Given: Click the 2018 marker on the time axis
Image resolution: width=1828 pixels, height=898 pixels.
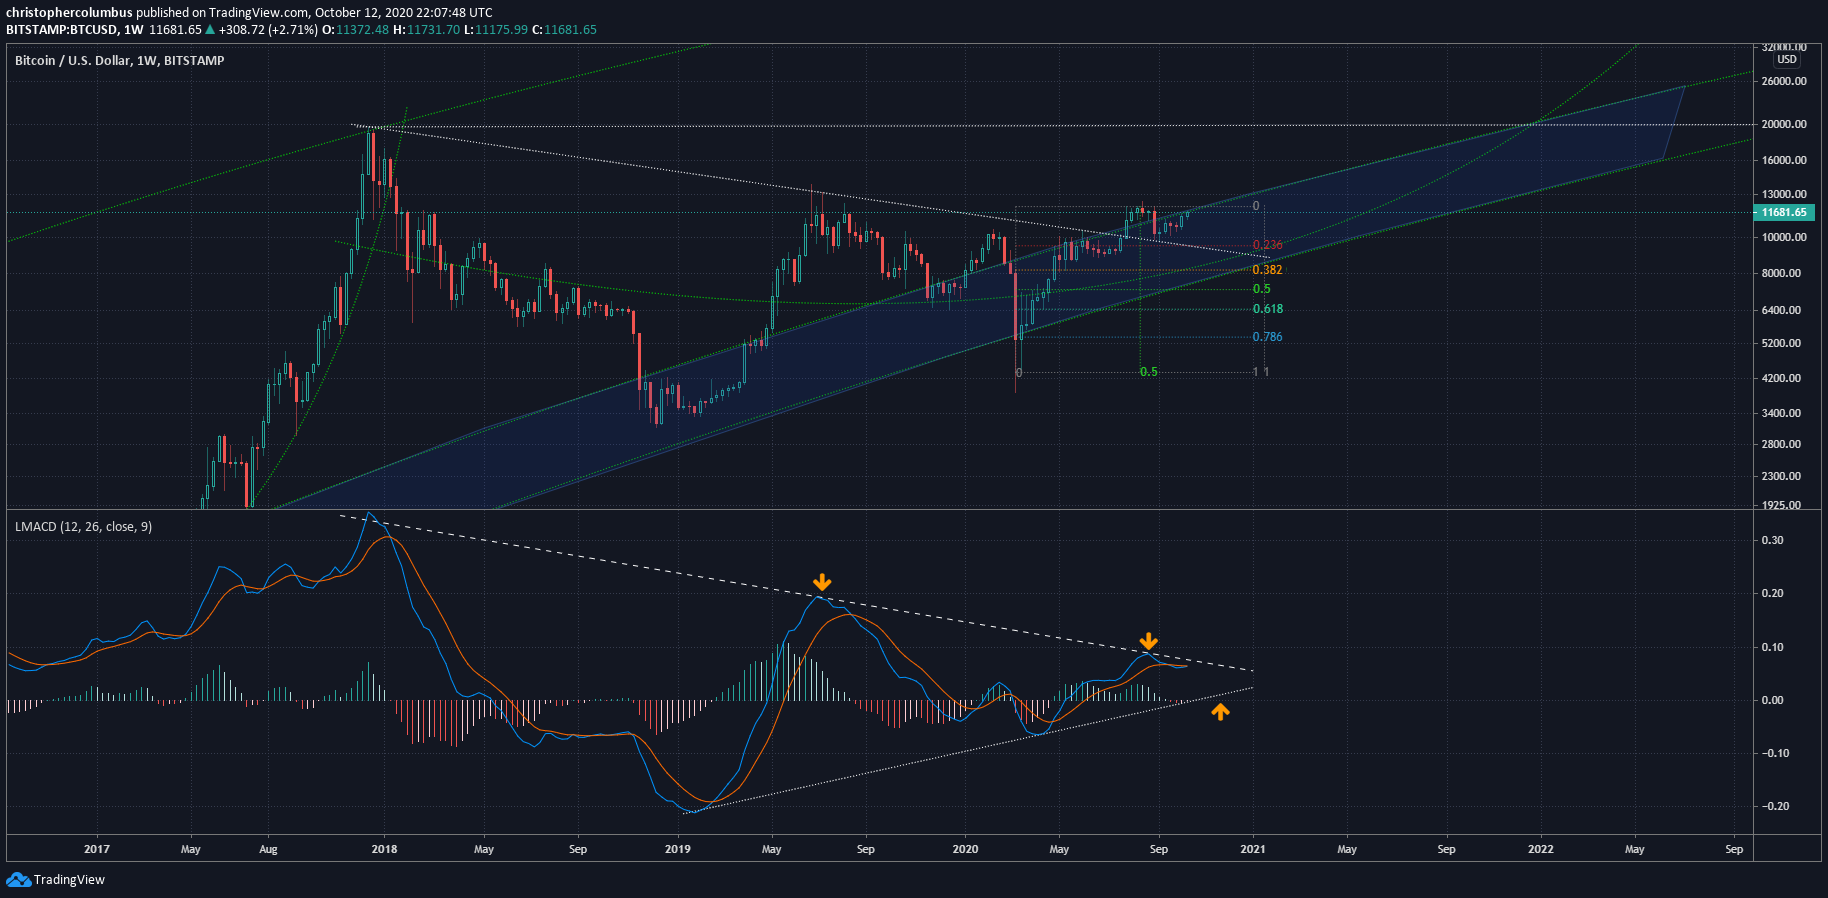Looking at the screenshot, I should tap(384, 849).
